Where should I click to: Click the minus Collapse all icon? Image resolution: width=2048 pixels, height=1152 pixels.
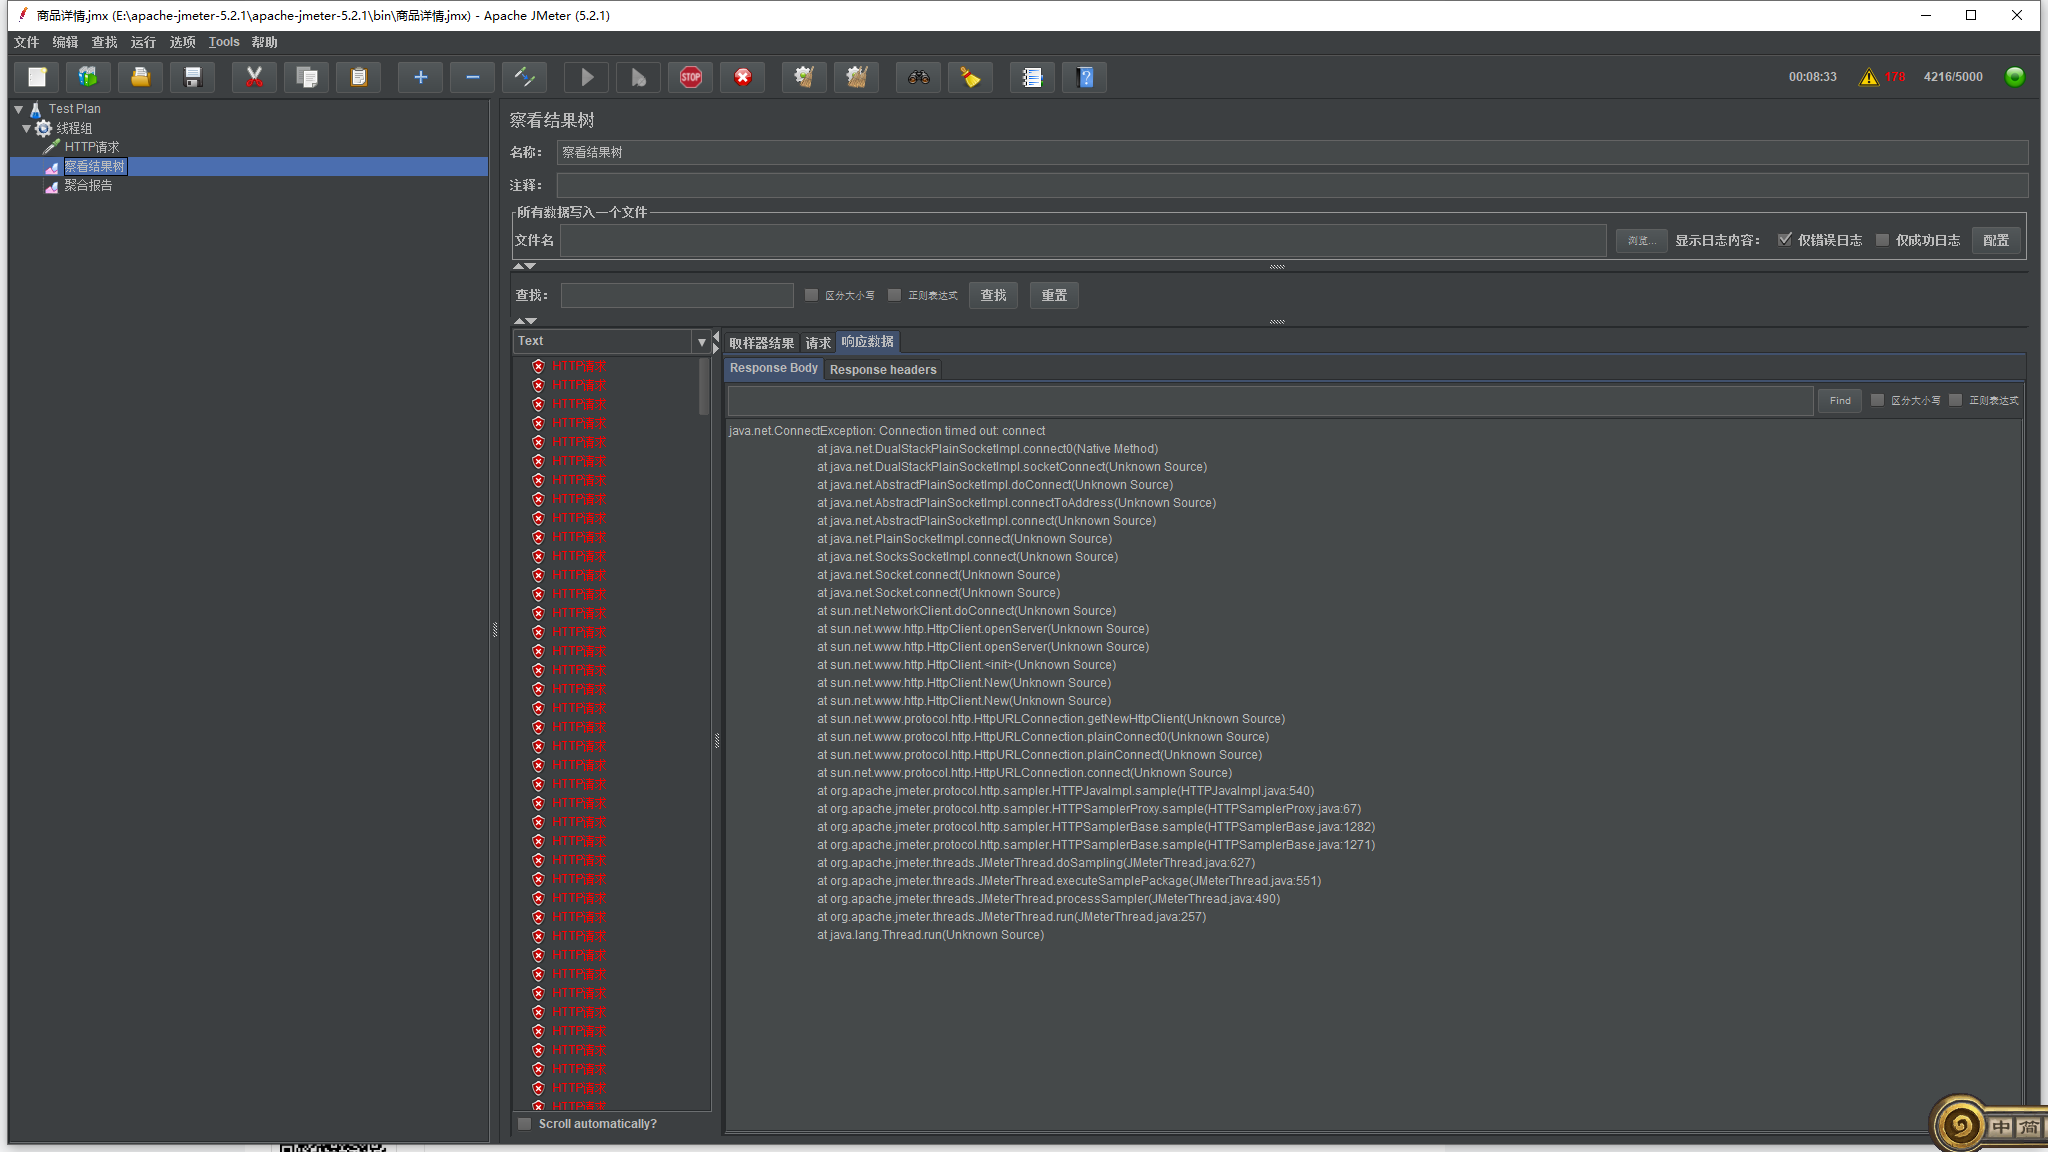click(x=472, y=77)
